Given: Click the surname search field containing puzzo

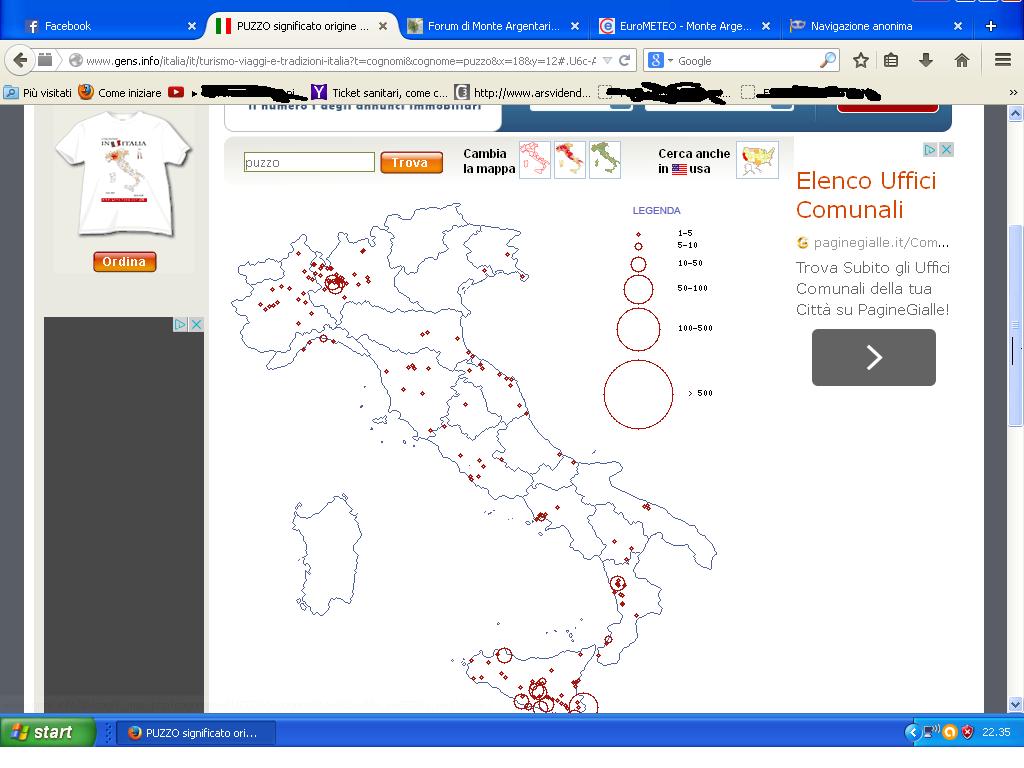Looking at the screenshot, I should pyautogui.click(x=309, y=162).
